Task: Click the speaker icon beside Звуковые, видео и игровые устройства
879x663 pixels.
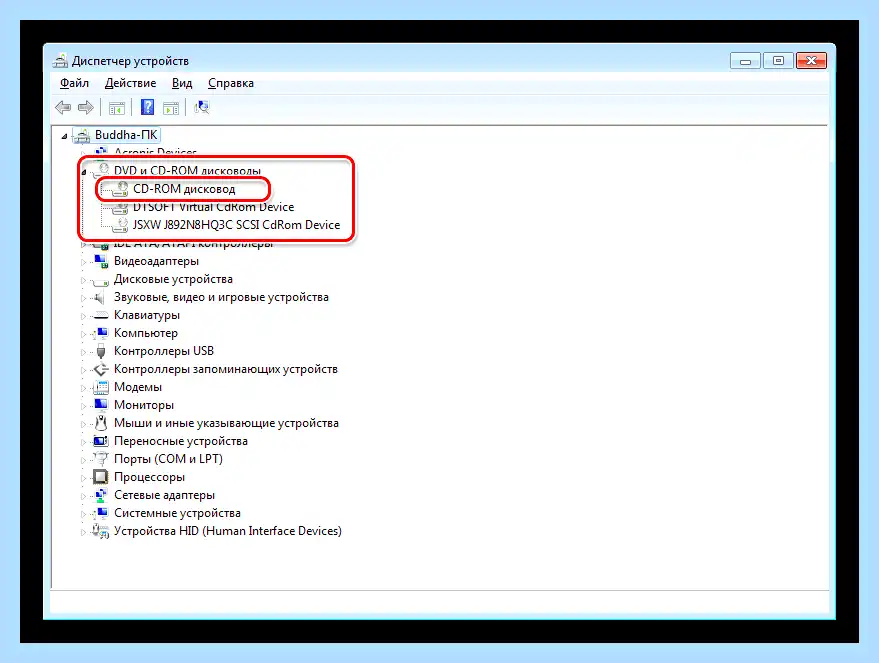Action: click(101, 297)
